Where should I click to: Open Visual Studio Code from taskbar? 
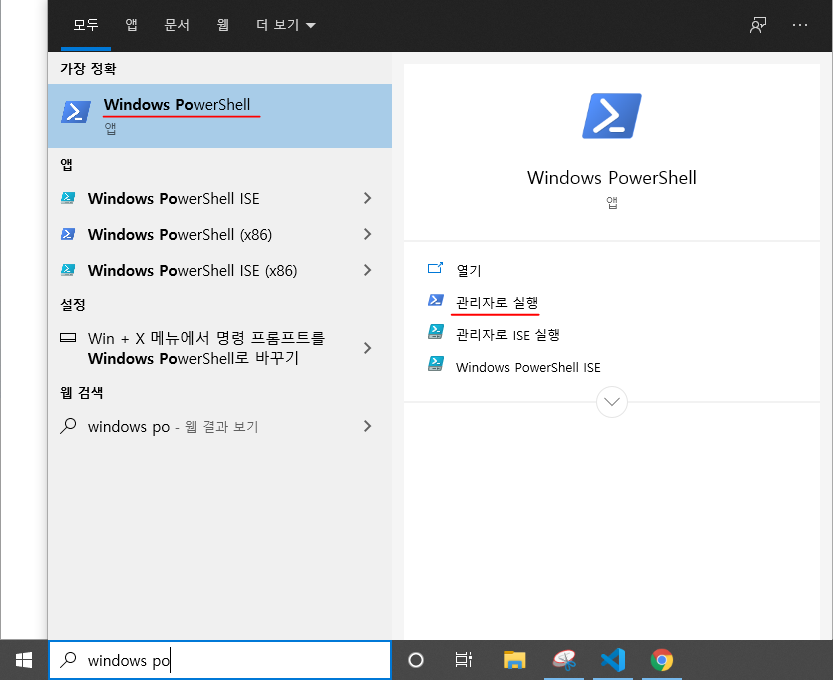613,660
